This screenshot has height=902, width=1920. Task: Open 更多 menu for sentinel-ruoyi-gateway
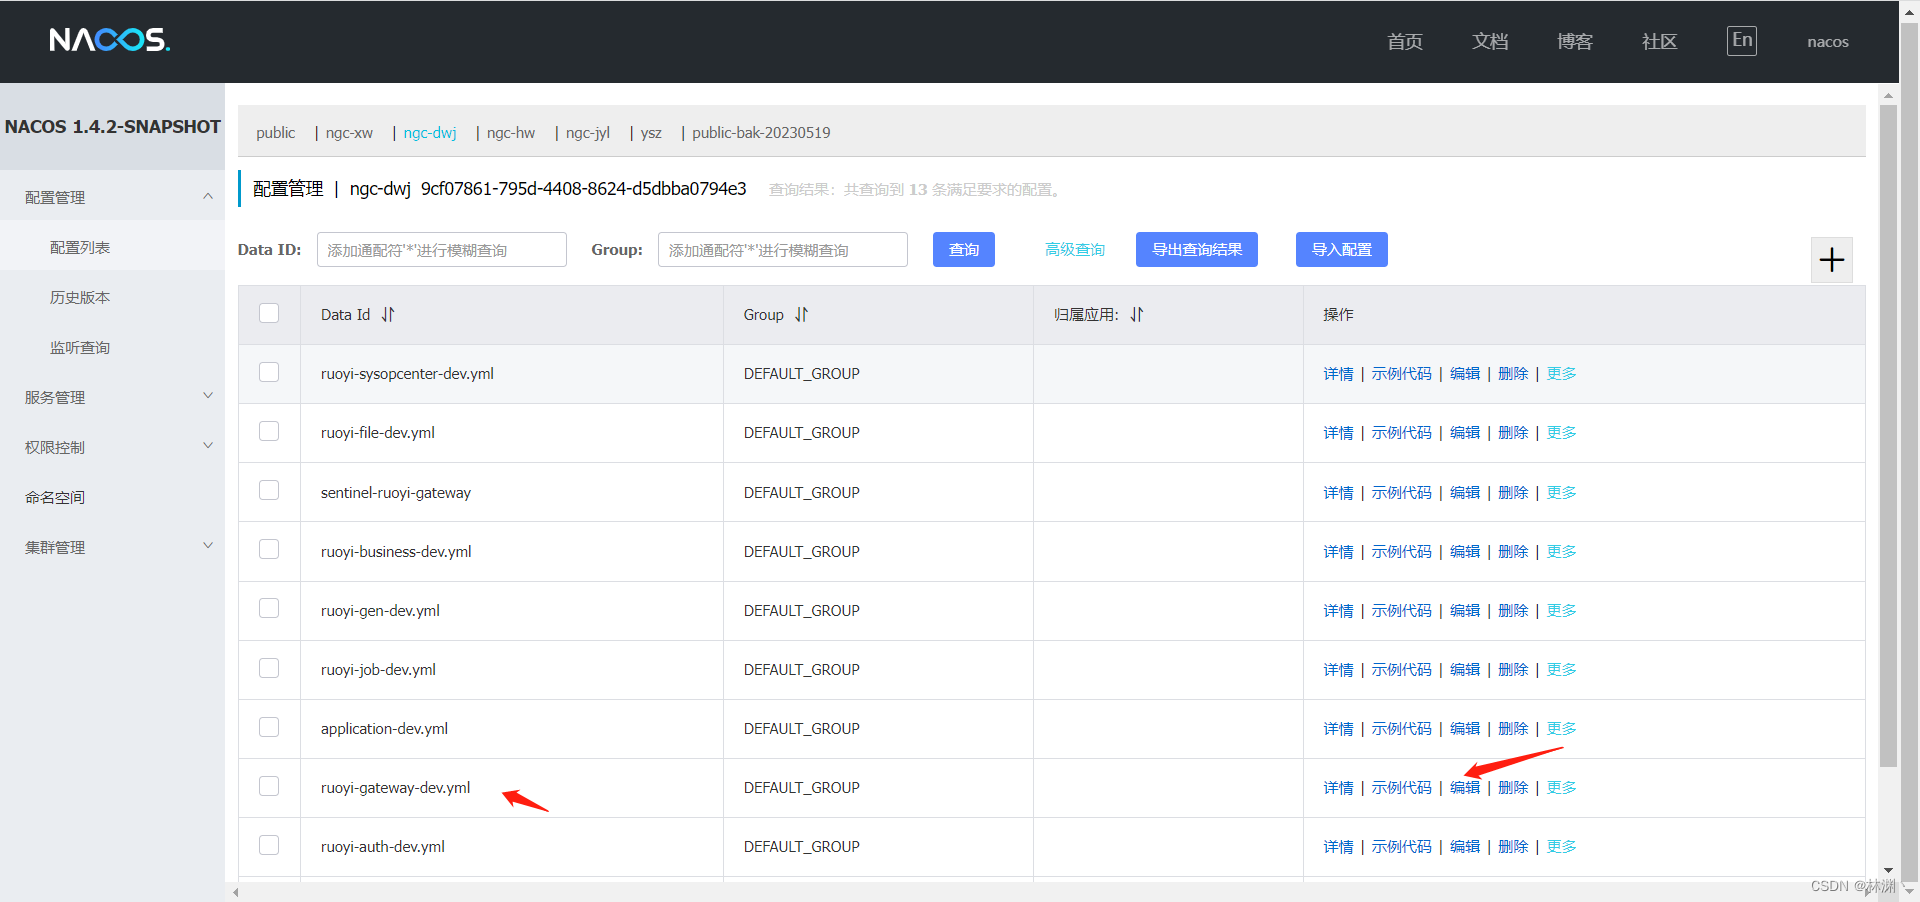point(1561,492)
